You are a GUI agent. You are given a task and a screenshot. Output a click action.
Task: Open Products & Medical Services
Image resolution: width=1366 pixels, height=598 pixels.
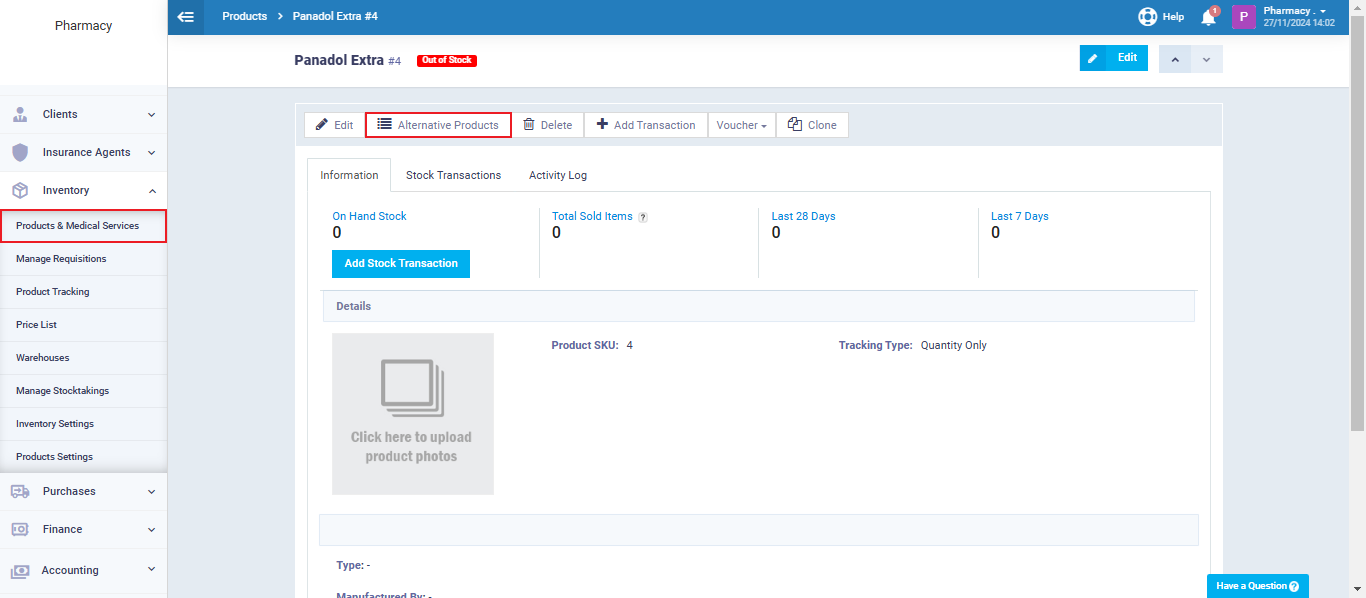point(83,226)
